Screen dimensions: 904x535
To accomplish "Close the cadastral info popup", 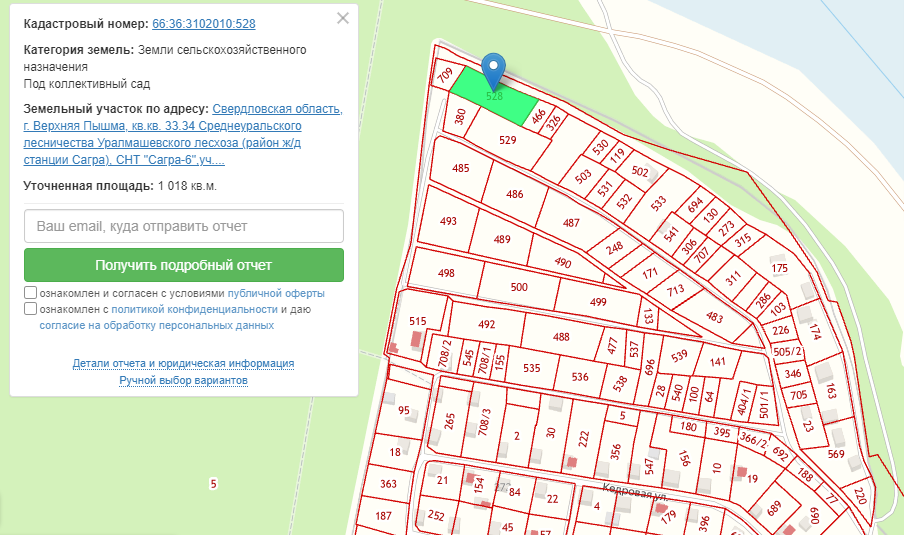I will pos(342,18).
